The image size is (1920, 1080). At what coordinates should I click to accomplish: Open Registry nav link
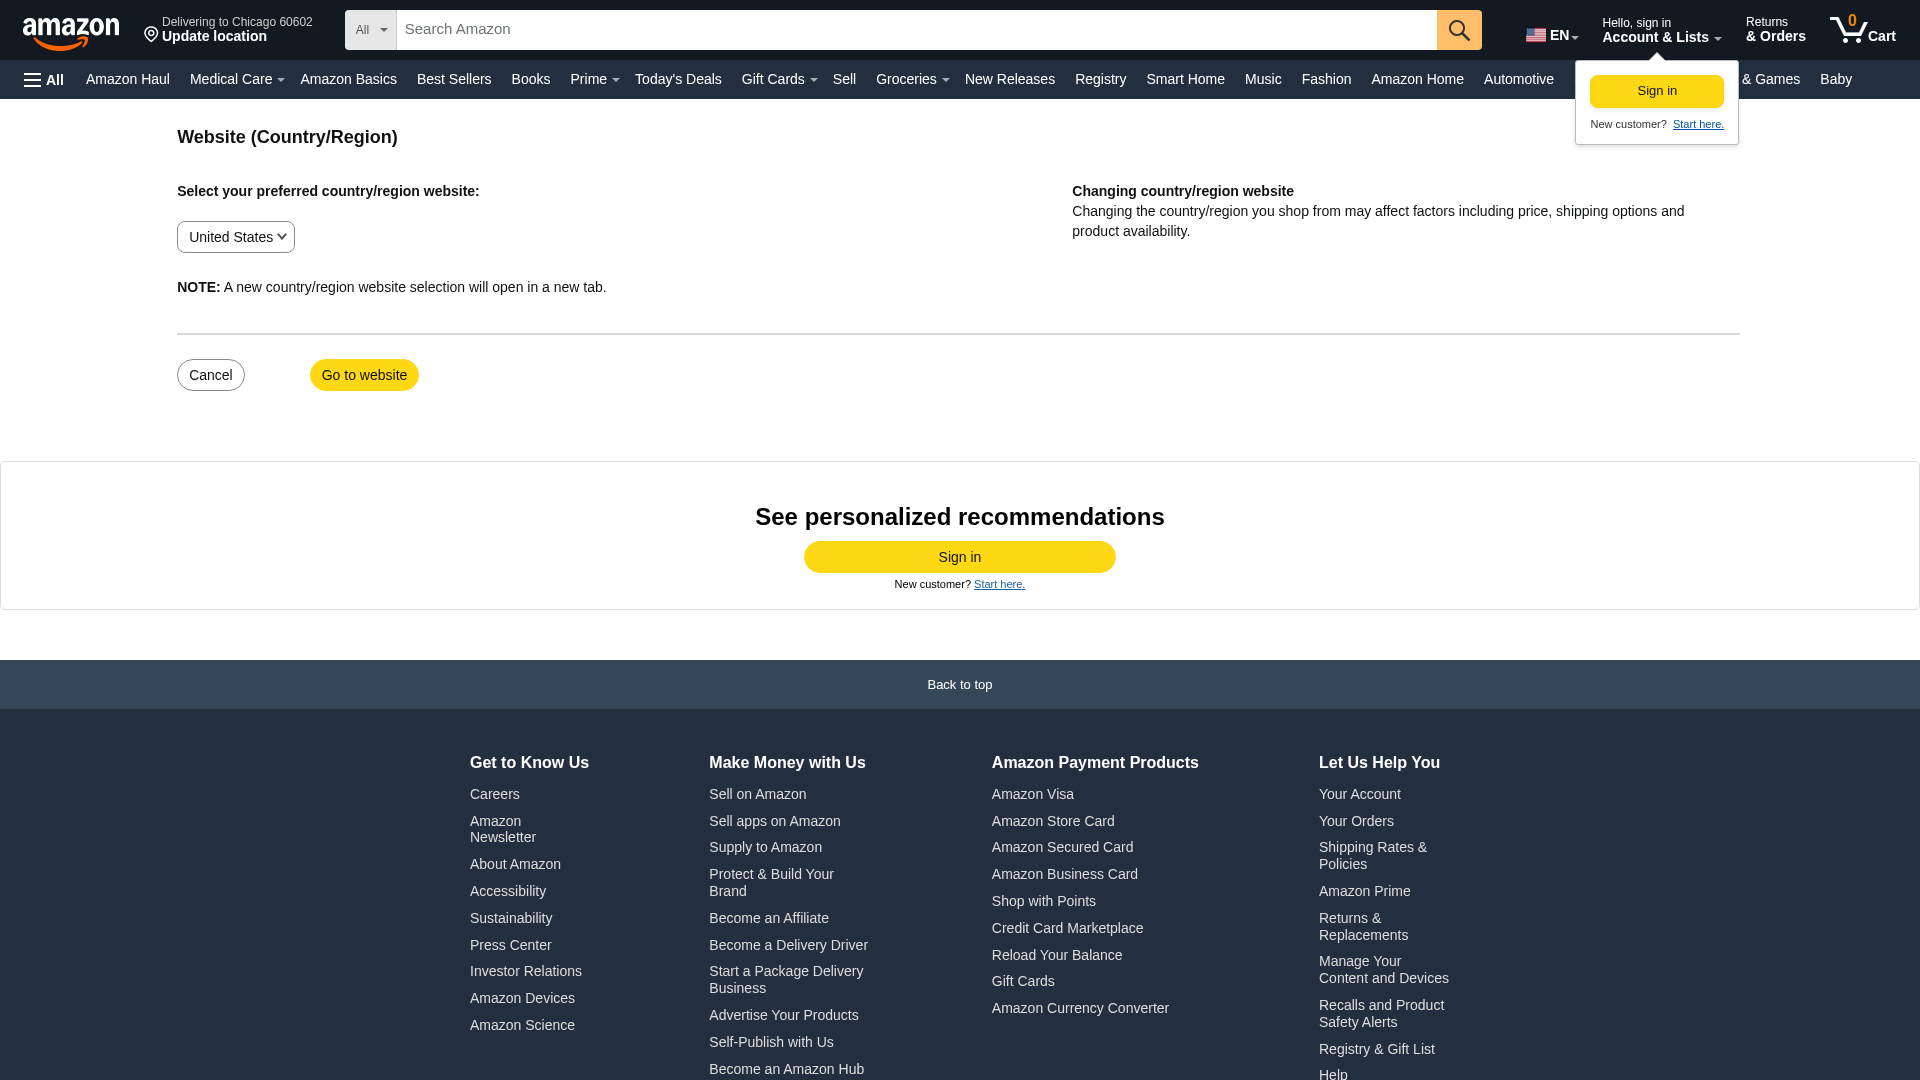pos(1100,79)
